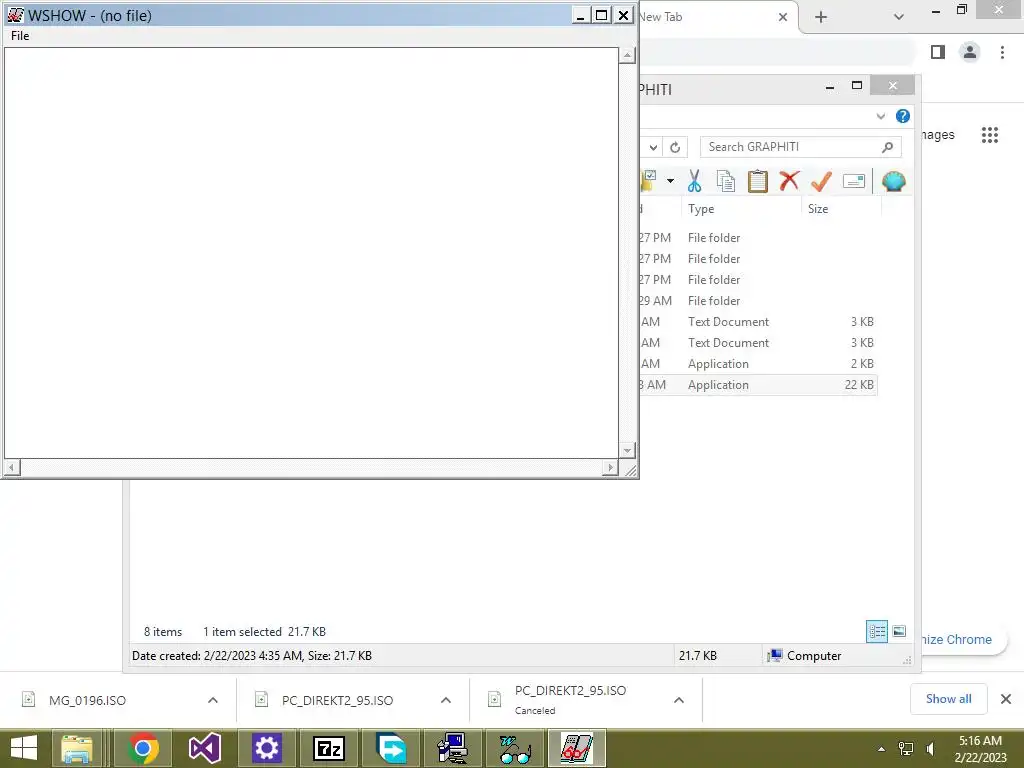Screen dimensions: 1024x768
Task: Switch to Chrome from the taskbar
Action: click(142, 748)
